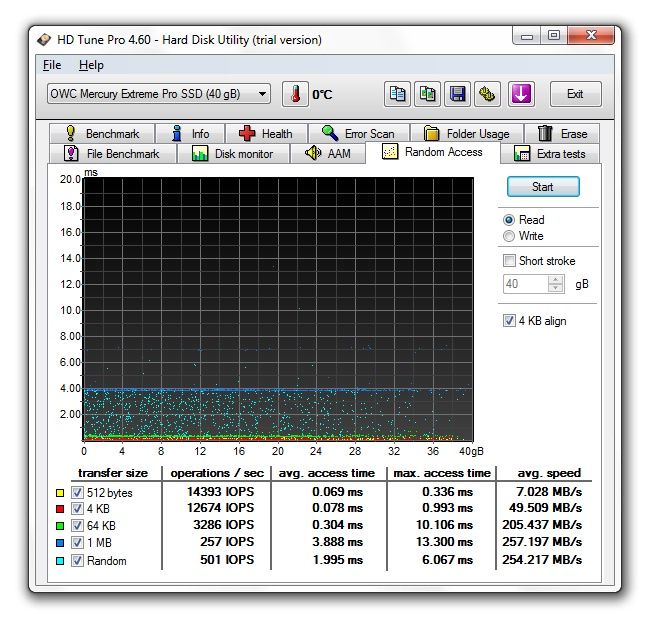Click the Exit button
The width and height of the screenshot is (650, 620).
(x=575, y=94)
